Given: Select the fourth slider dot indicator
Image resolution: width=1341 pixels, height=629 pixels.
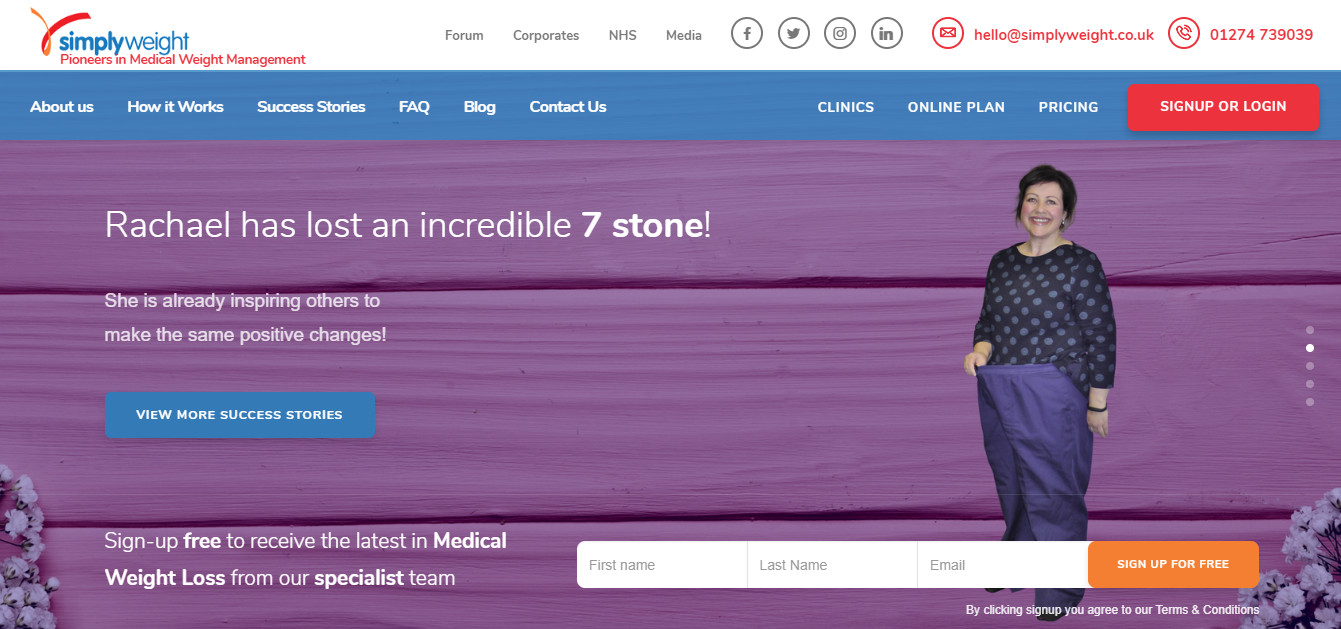Looking at the screenshot, I should pos(1310,384).
